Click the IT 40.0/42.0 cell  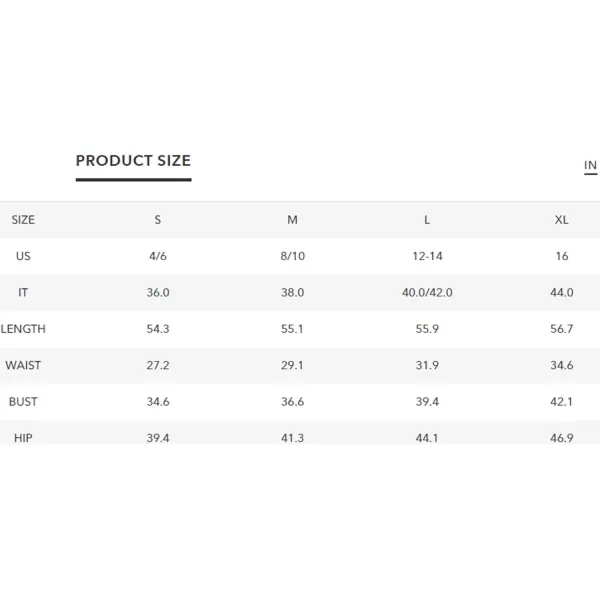click(427, 292)
